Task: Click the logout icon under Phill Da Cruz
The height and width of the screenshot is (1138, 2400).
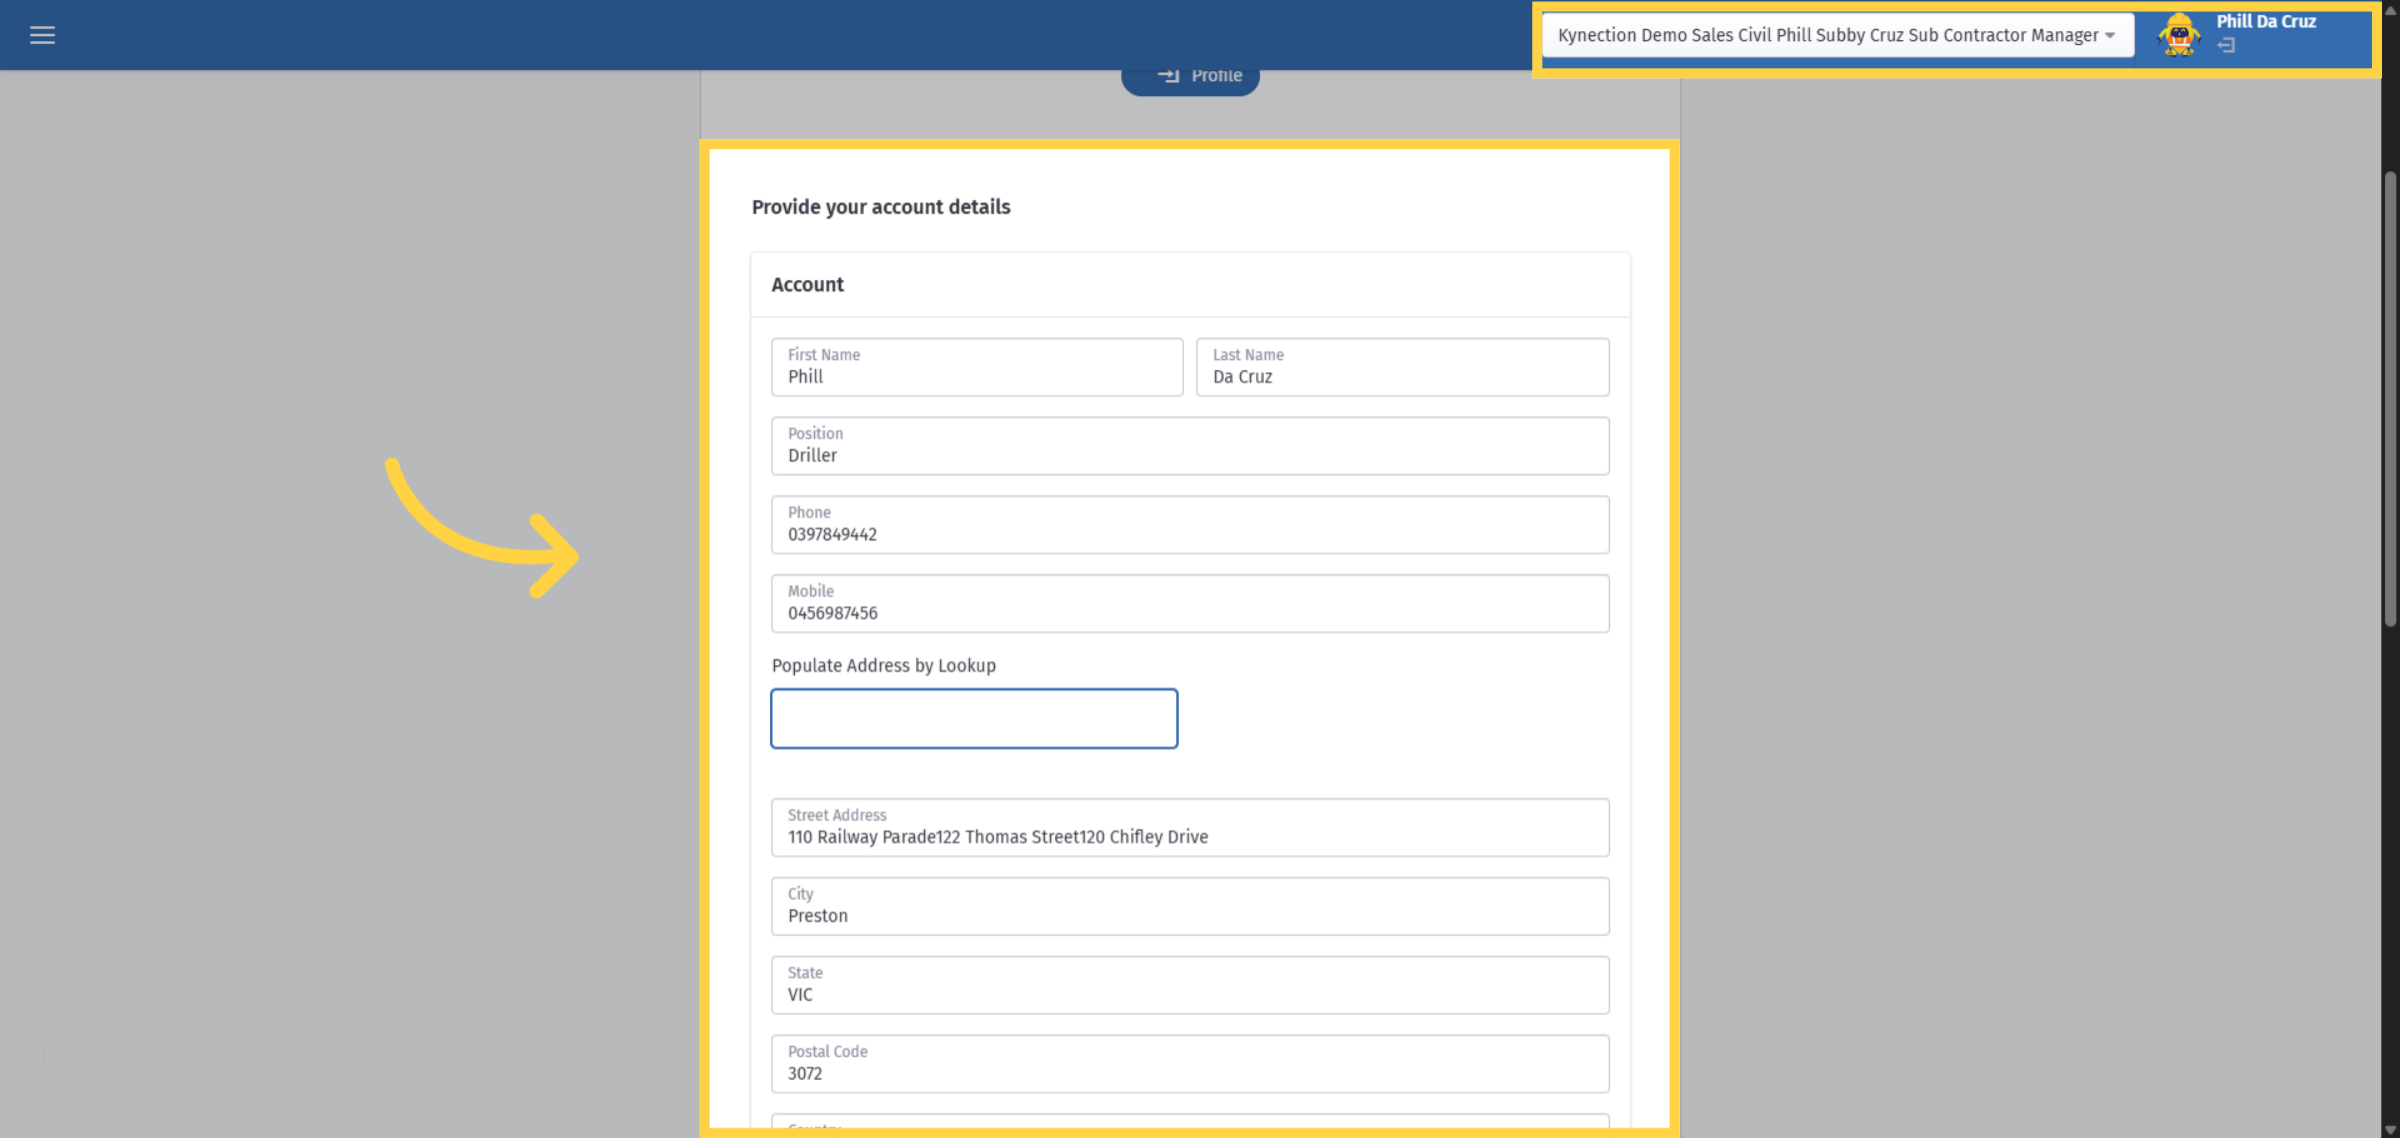Action: click(2225, 46)
